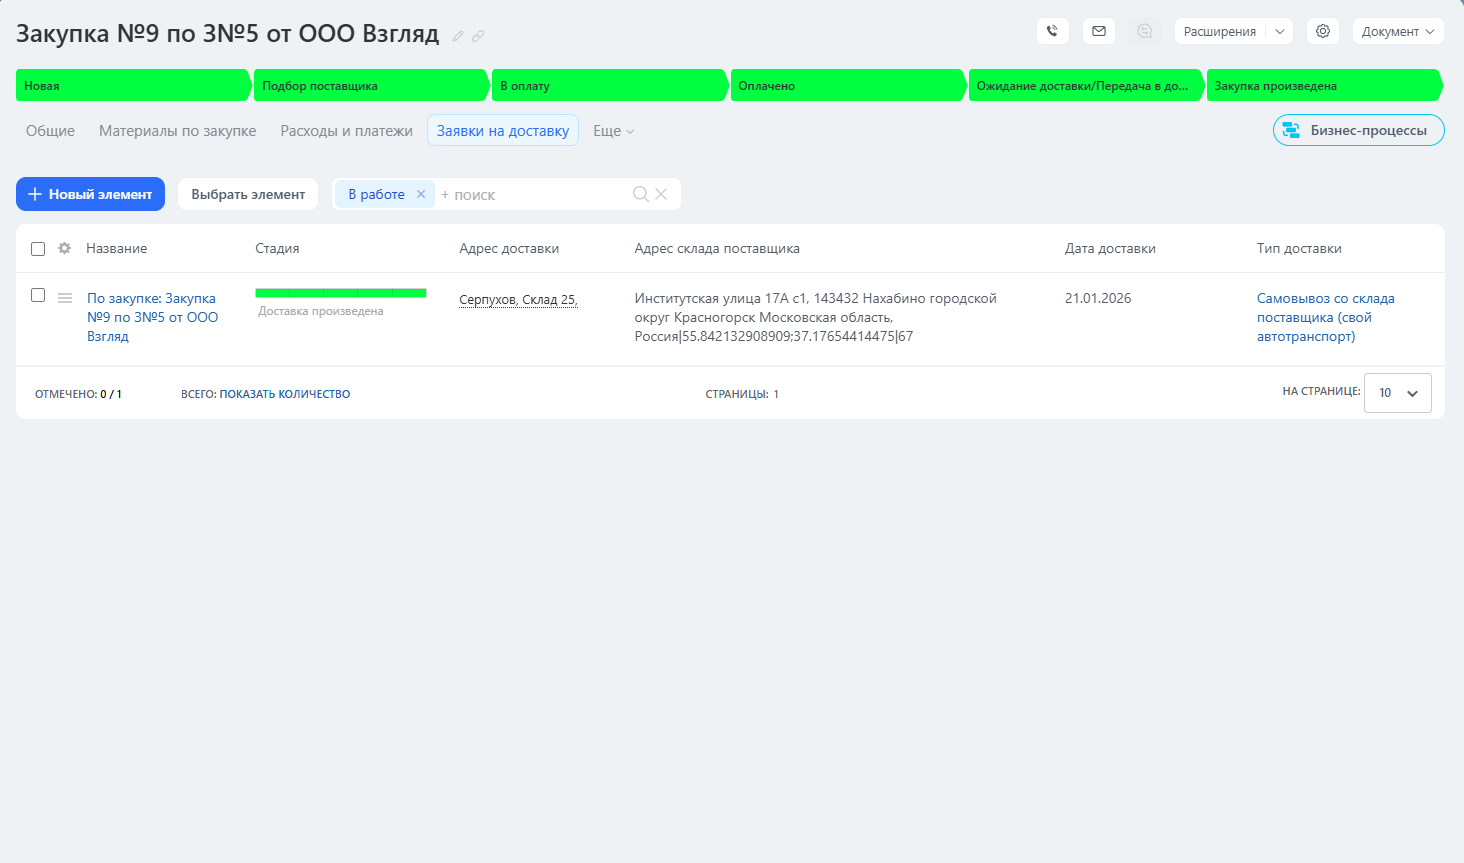Open the 'Документ' dropdown menu
1464x863 pixels.
pos(1397,31)
